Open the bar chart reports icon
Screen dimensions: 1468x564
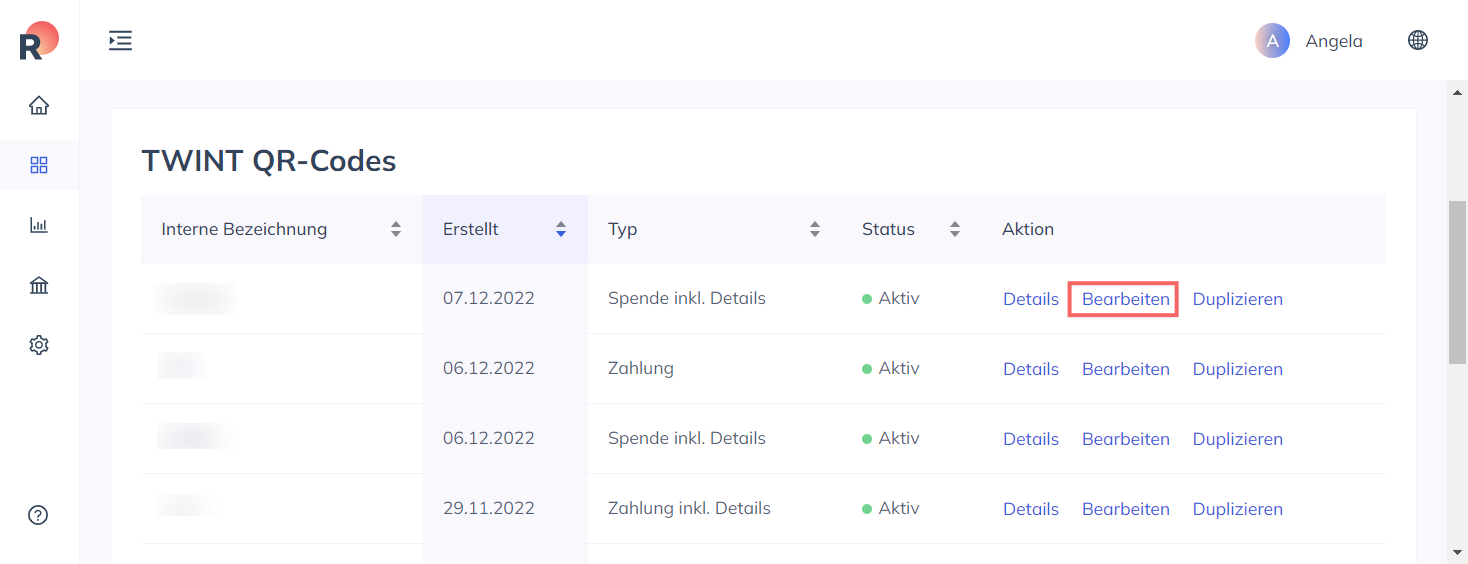[x=39, y=225]
